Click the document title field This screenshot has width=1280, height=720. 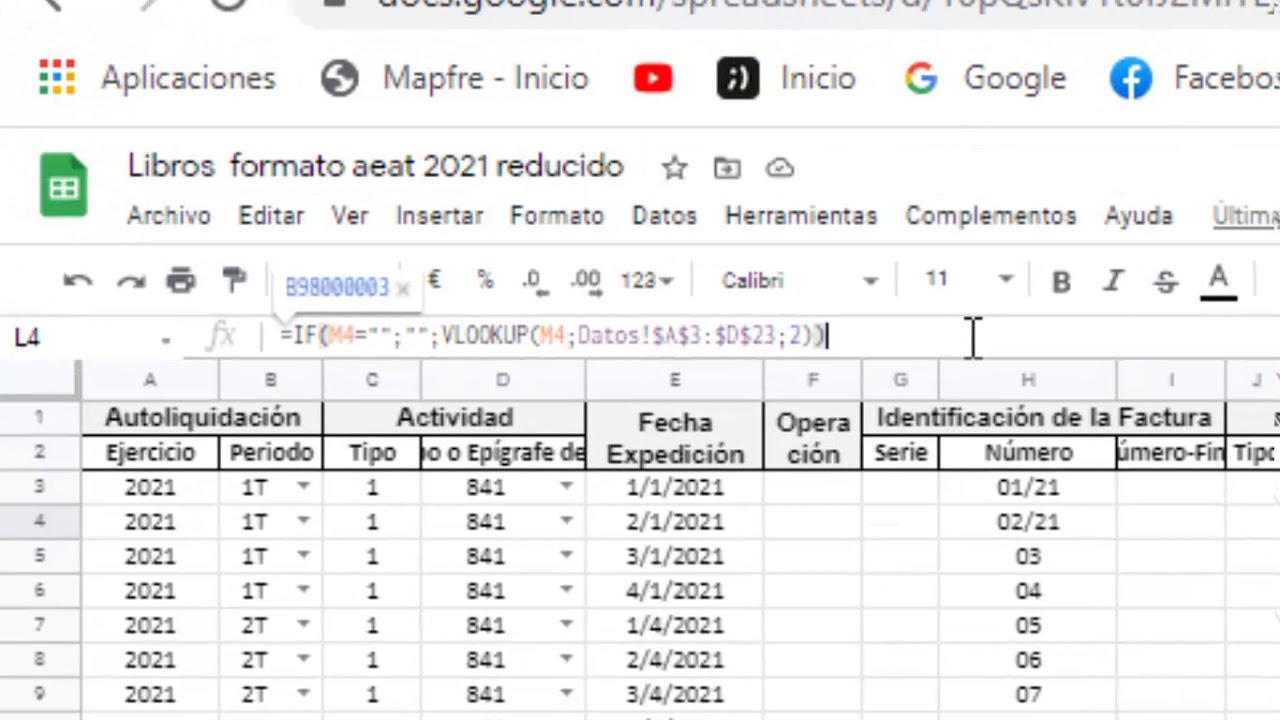376,166
